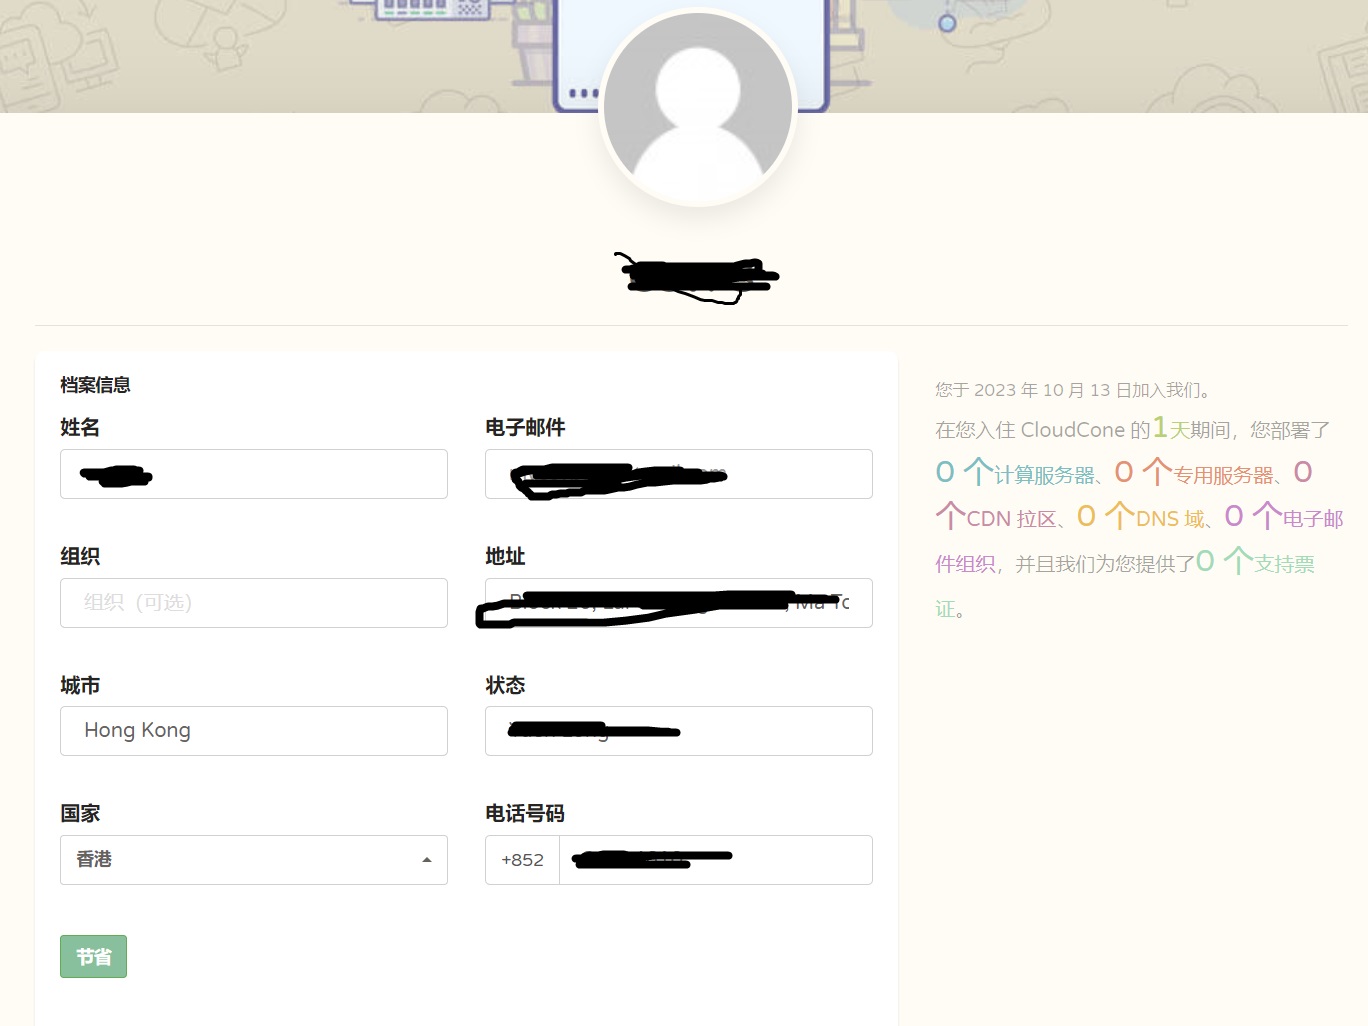This screenshot has height=1026, width=1368.
Task: Click the 支持票证 stat text
Action: pyautogui.click(x=1284, y=564)
